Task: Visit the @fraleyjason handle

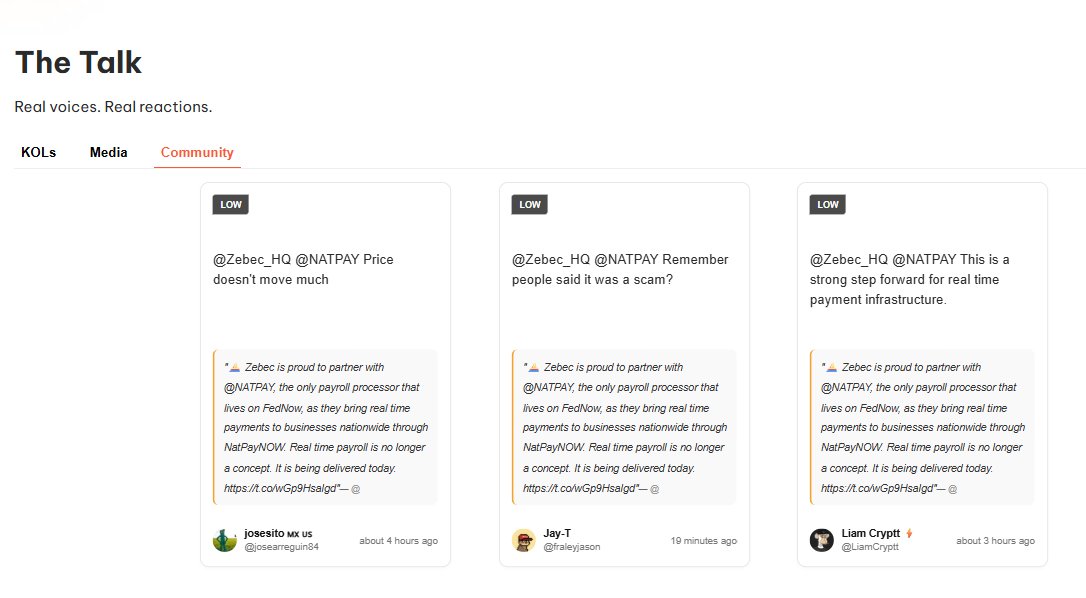Action: (x=572, y=547)
